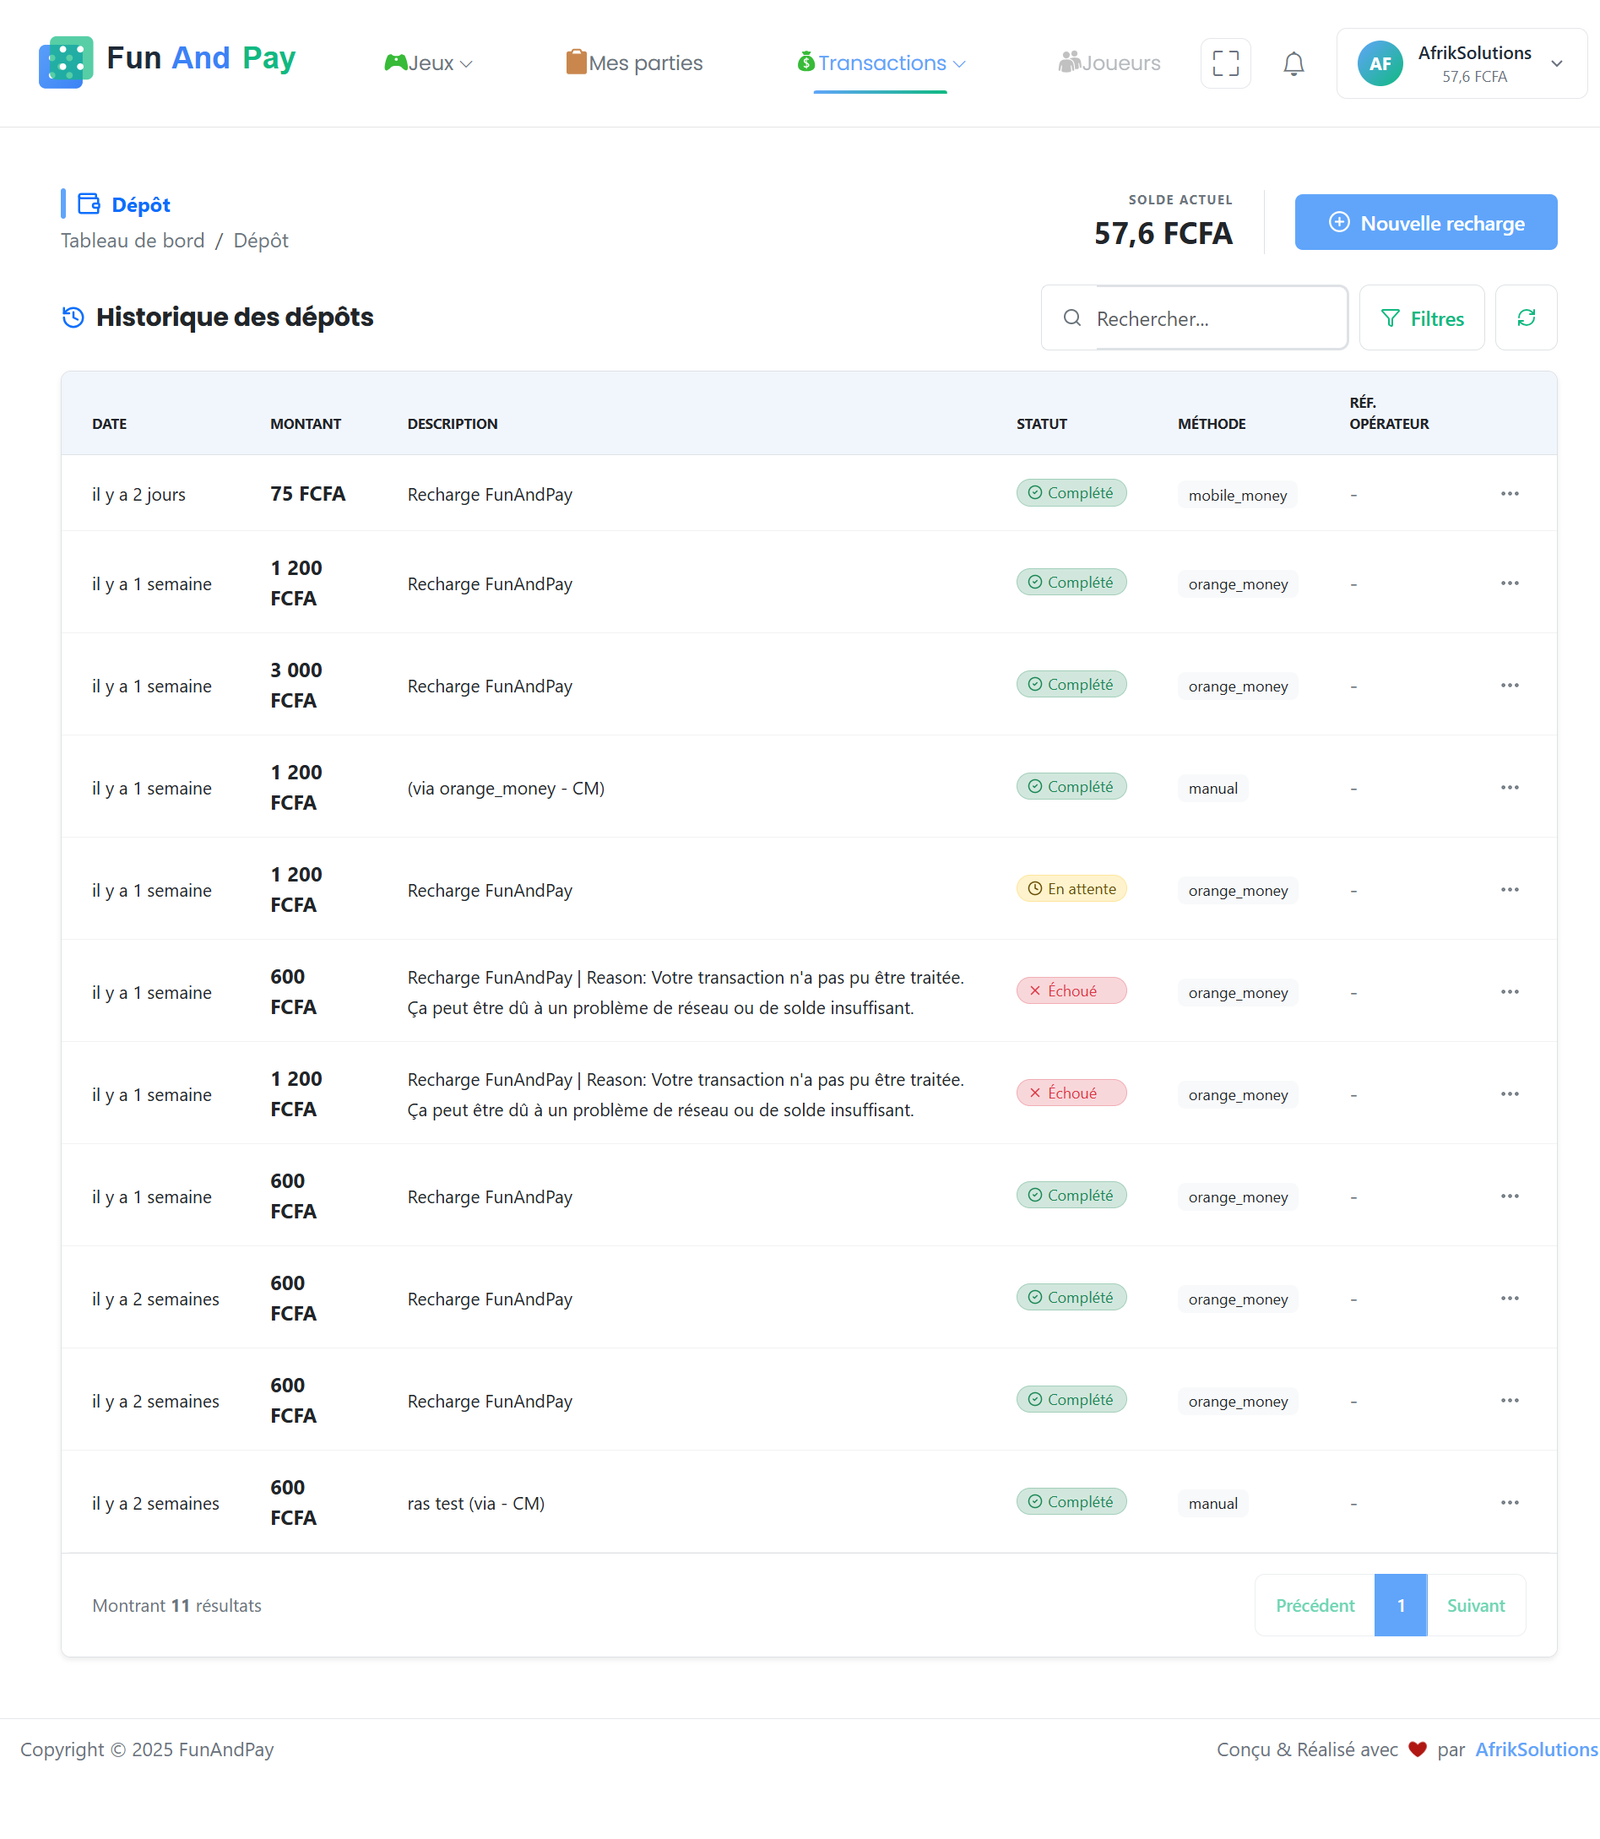Click the Nouvelle recharge button
The image size is (1600, 1839).
(x=1425, y=222)
